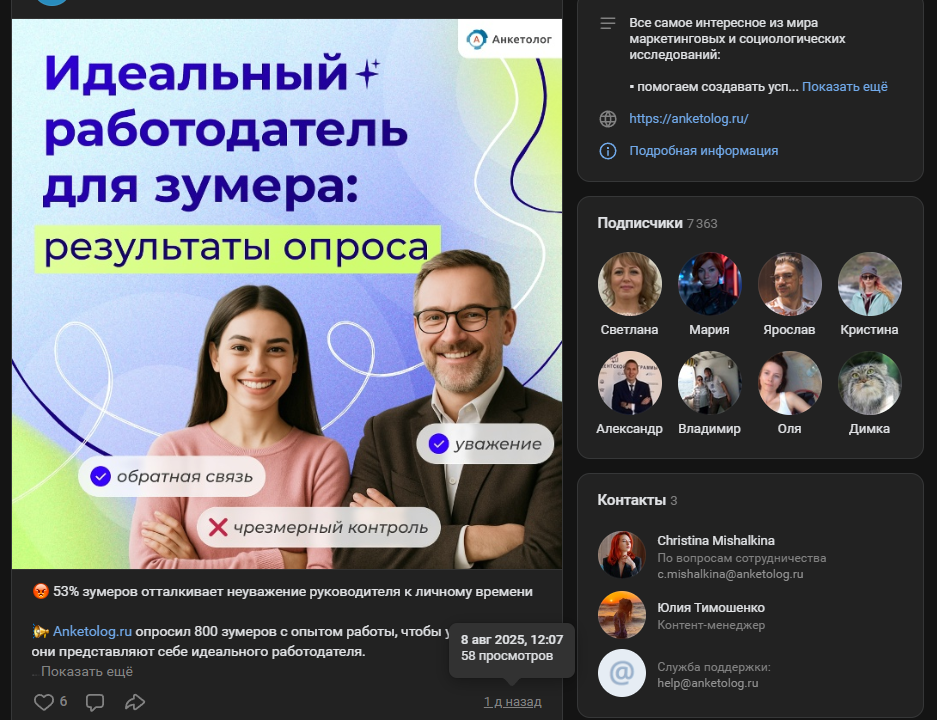Open the post image about ideal employer
This screenshot has width=937, height=720.
coord(287,294)
